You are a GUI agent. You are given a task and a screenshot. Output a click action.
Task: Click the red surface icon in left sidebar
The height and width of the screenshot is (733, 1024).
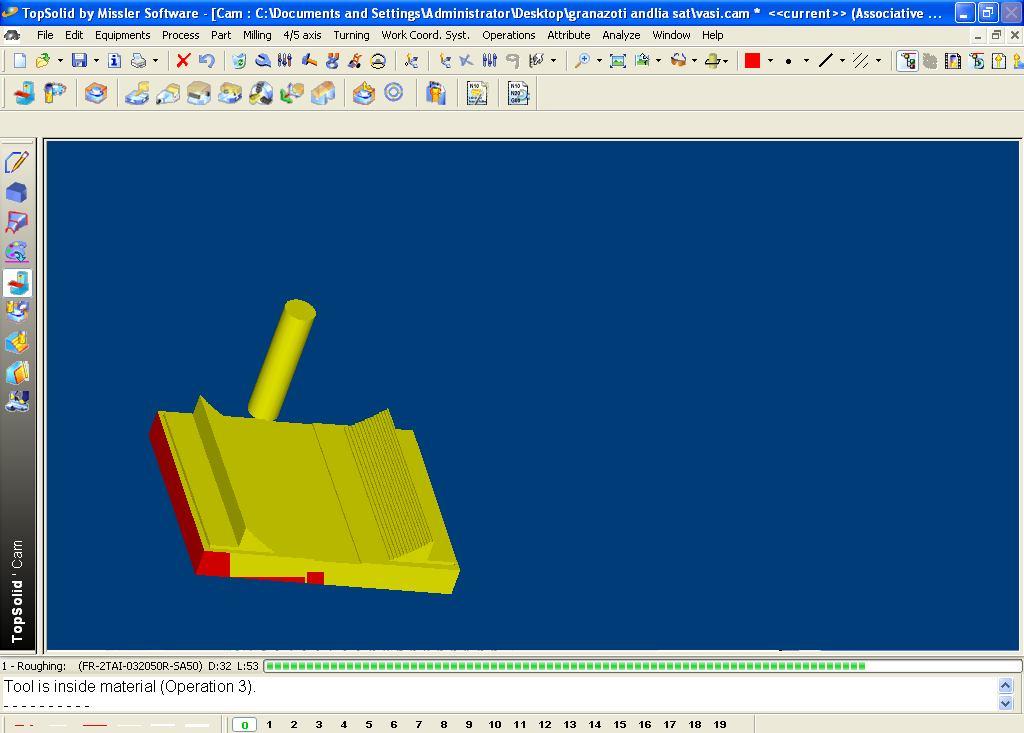click(x=17, y=222)
